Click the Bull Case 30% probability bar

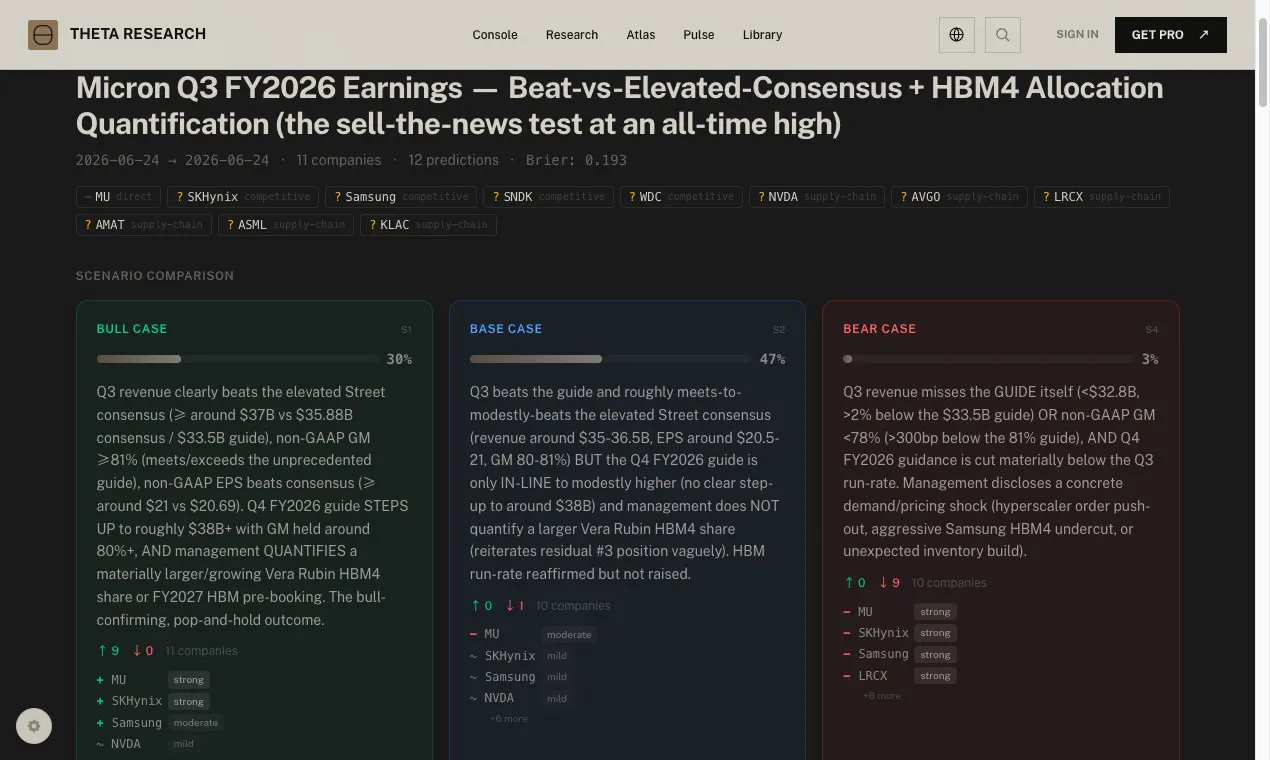point(237,359)
